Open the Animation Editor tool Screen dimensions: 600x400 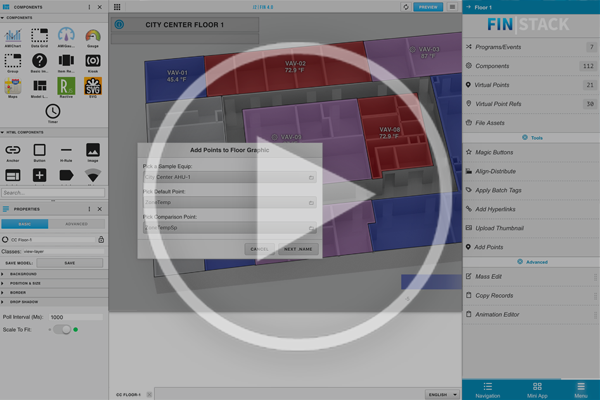point(531,314)
